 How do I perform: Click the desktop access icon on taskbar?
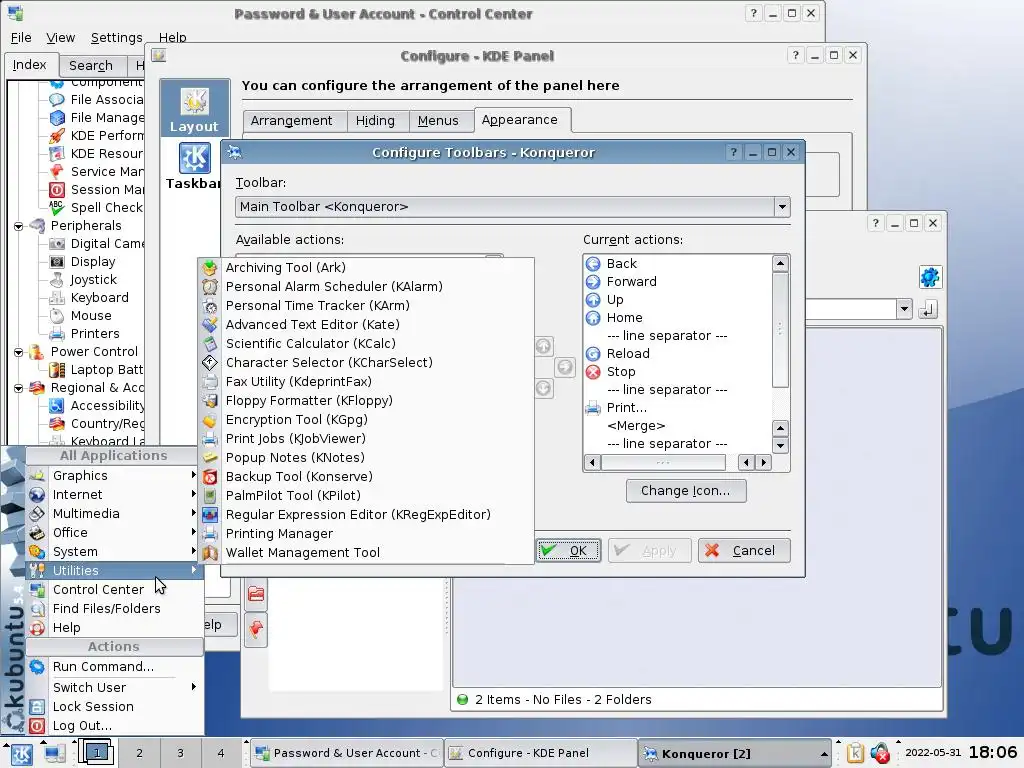pos(54,753)
